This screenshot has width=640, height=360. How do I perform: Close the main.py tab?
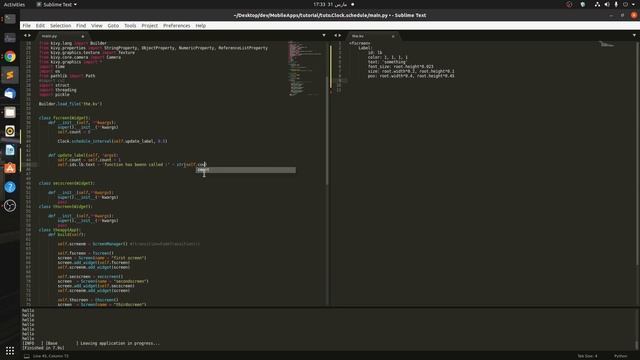tap(82, 36)
